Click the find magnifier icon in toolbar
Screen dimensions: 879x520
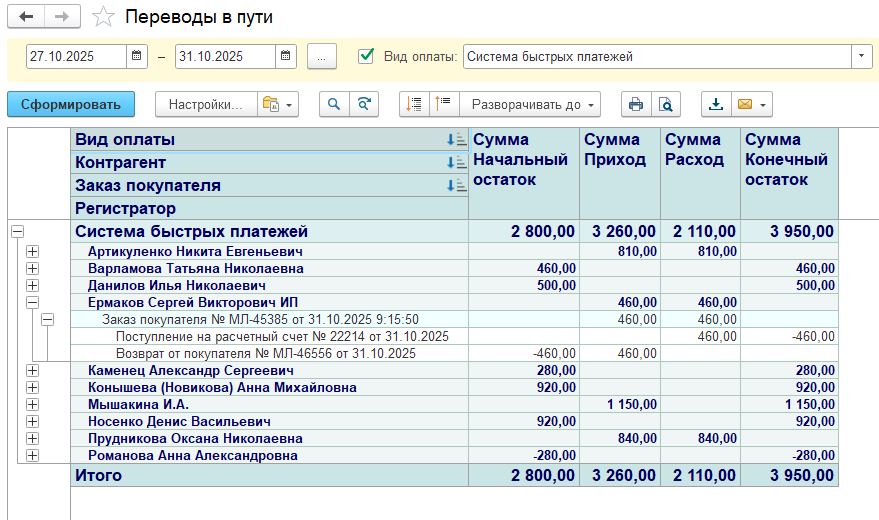334,104
